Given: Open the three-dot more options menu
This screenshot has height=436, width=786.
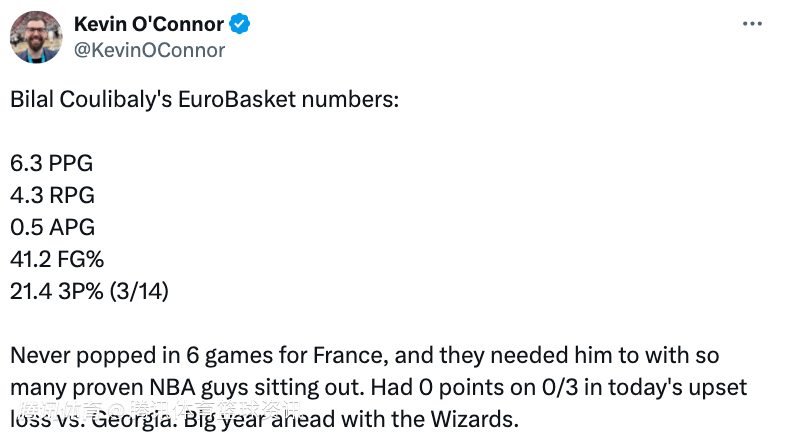Looking at the screenshot, I should 752,24.
